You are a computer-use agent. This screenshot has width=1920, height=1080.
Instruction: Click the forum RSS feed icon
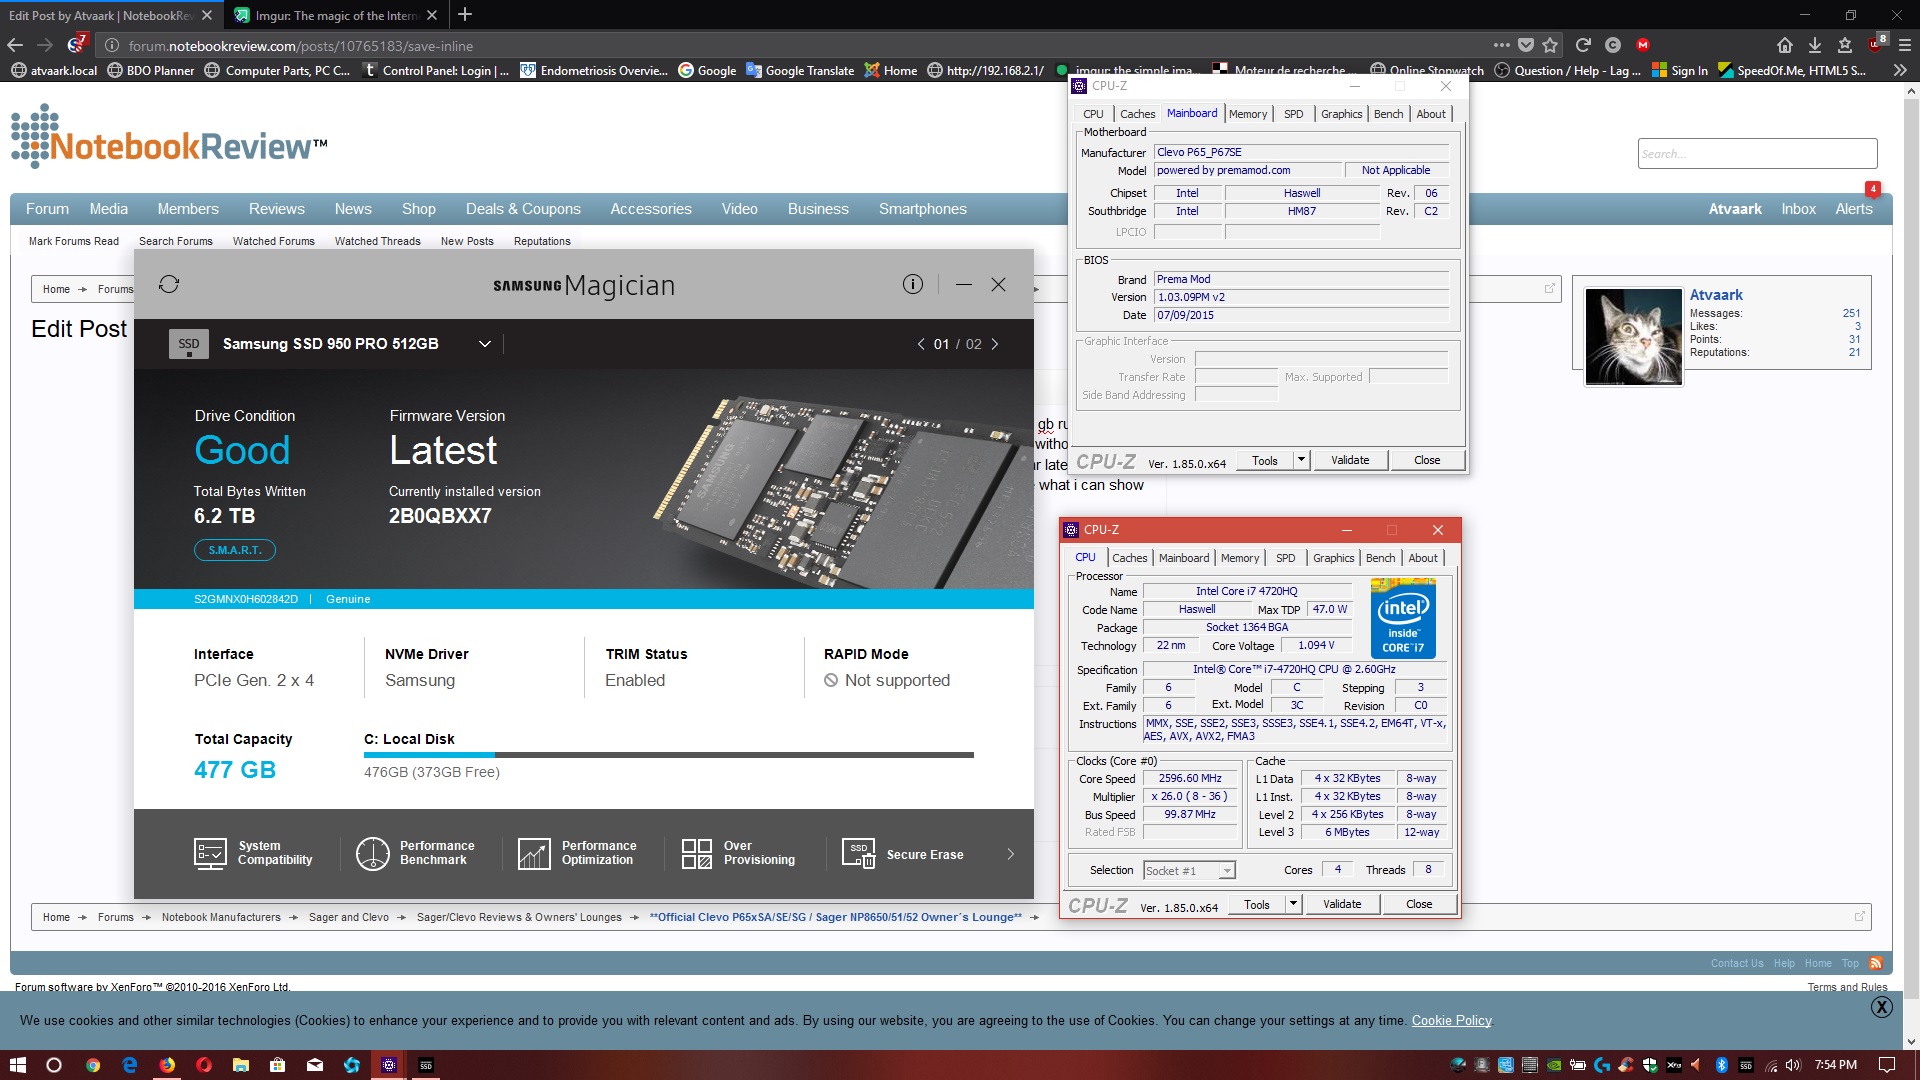1876,963
